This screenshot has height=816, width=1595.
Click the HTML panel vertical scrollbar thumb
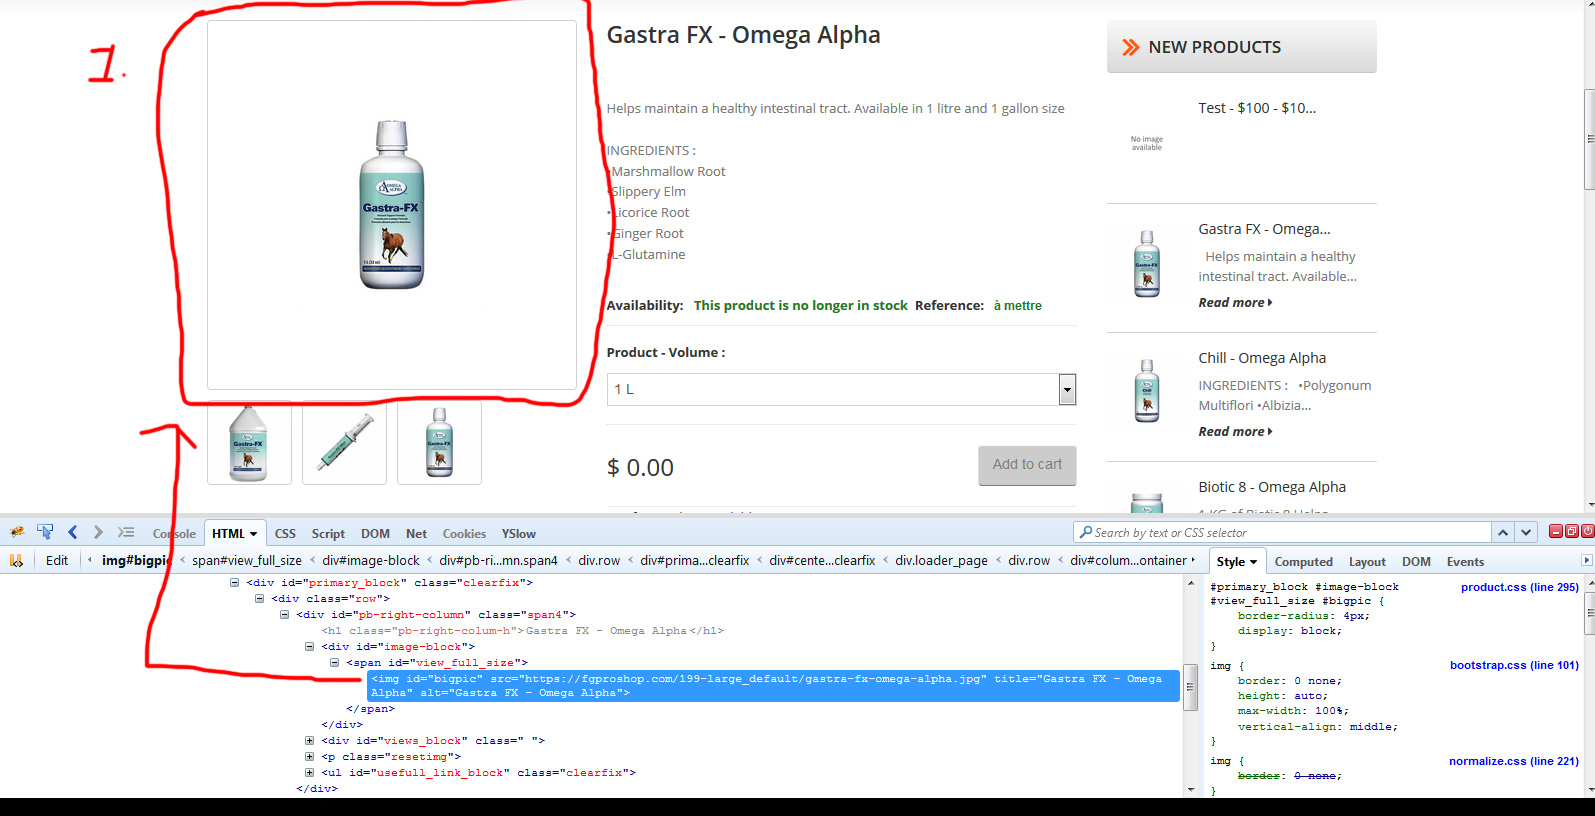(x=1190, y=687)
